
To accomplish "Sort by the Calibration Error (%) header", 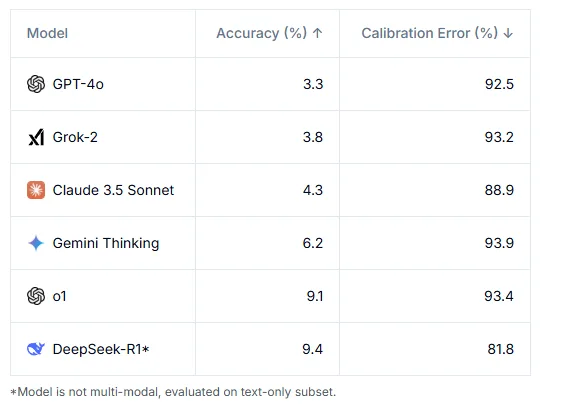I will tap(435, 33).
